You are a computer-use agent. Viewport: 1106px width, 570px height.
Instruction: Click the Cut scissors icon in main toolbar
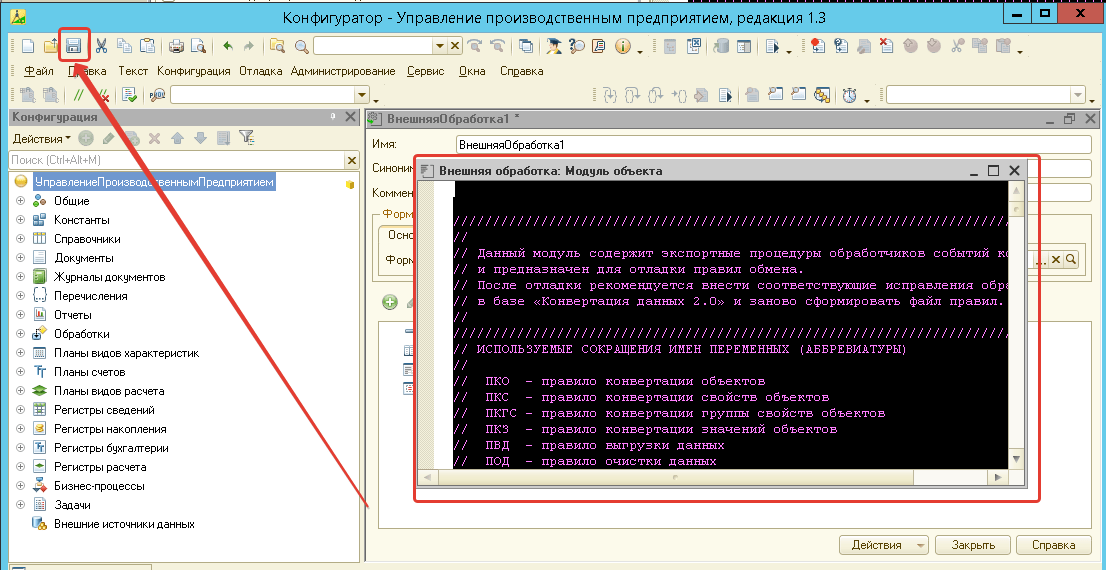click(x=101, y=46)
